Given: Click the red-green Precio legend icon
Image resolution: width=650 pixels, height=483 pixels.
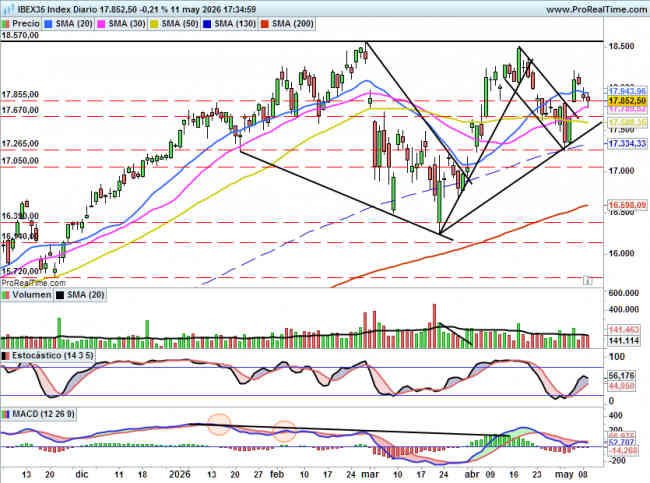Looking at the screenshot, I should click(6, 24).
